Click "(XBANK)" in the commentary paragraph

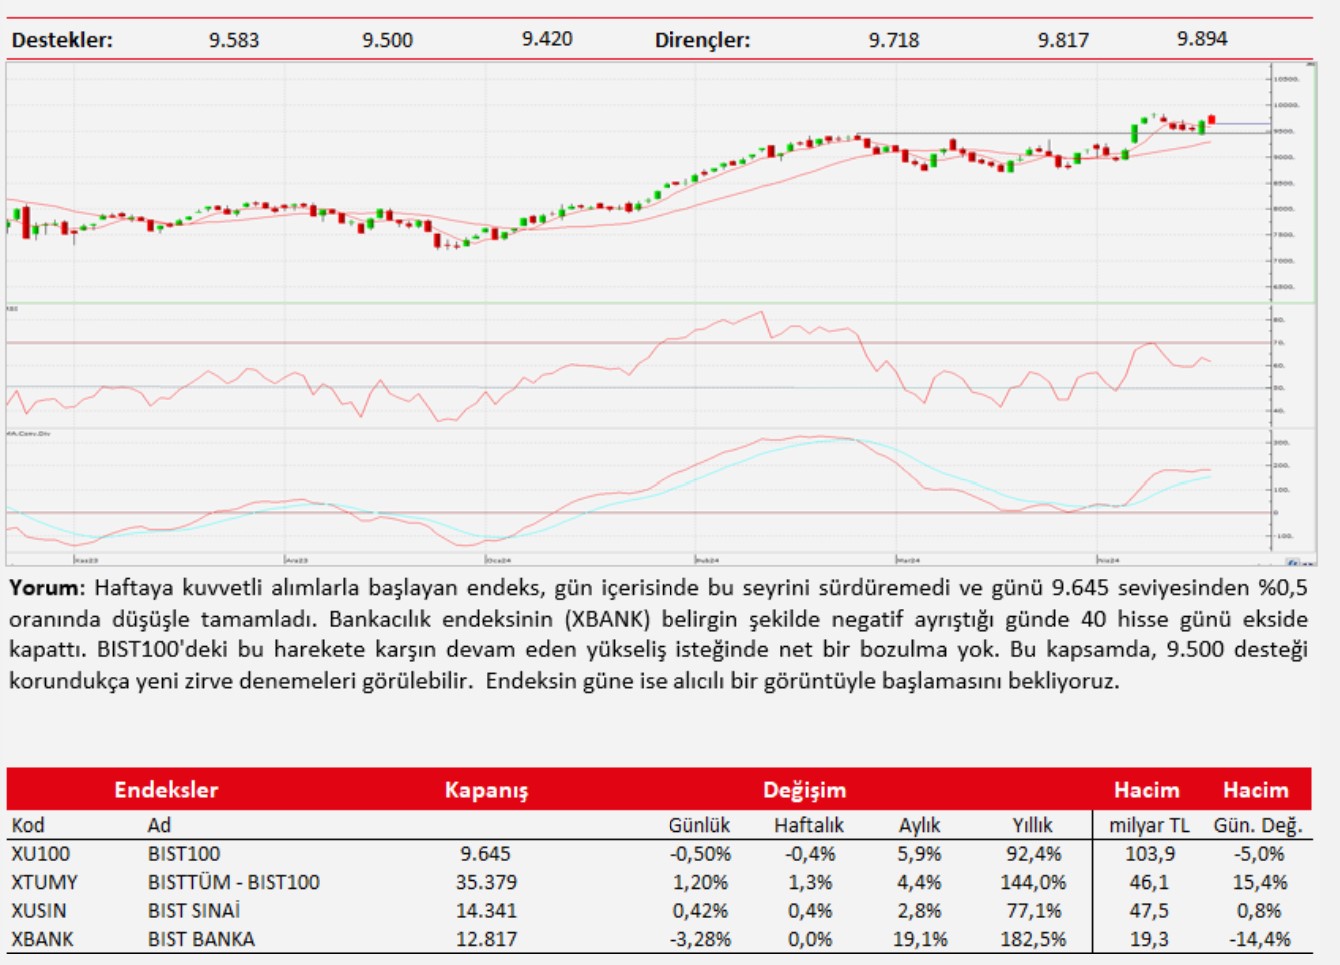pyautogui.click(x=607, y=618)
